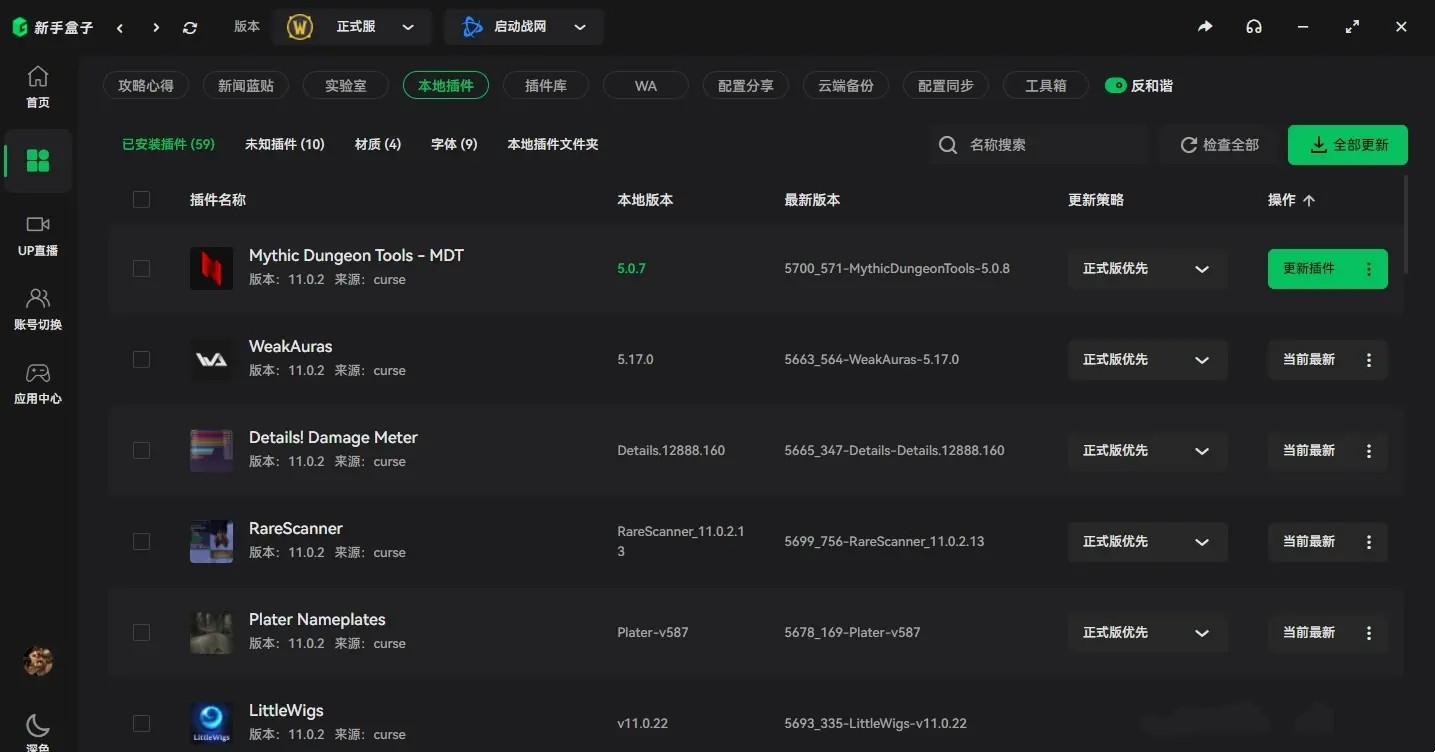Go forward with the right arrow

coord(156,28)
